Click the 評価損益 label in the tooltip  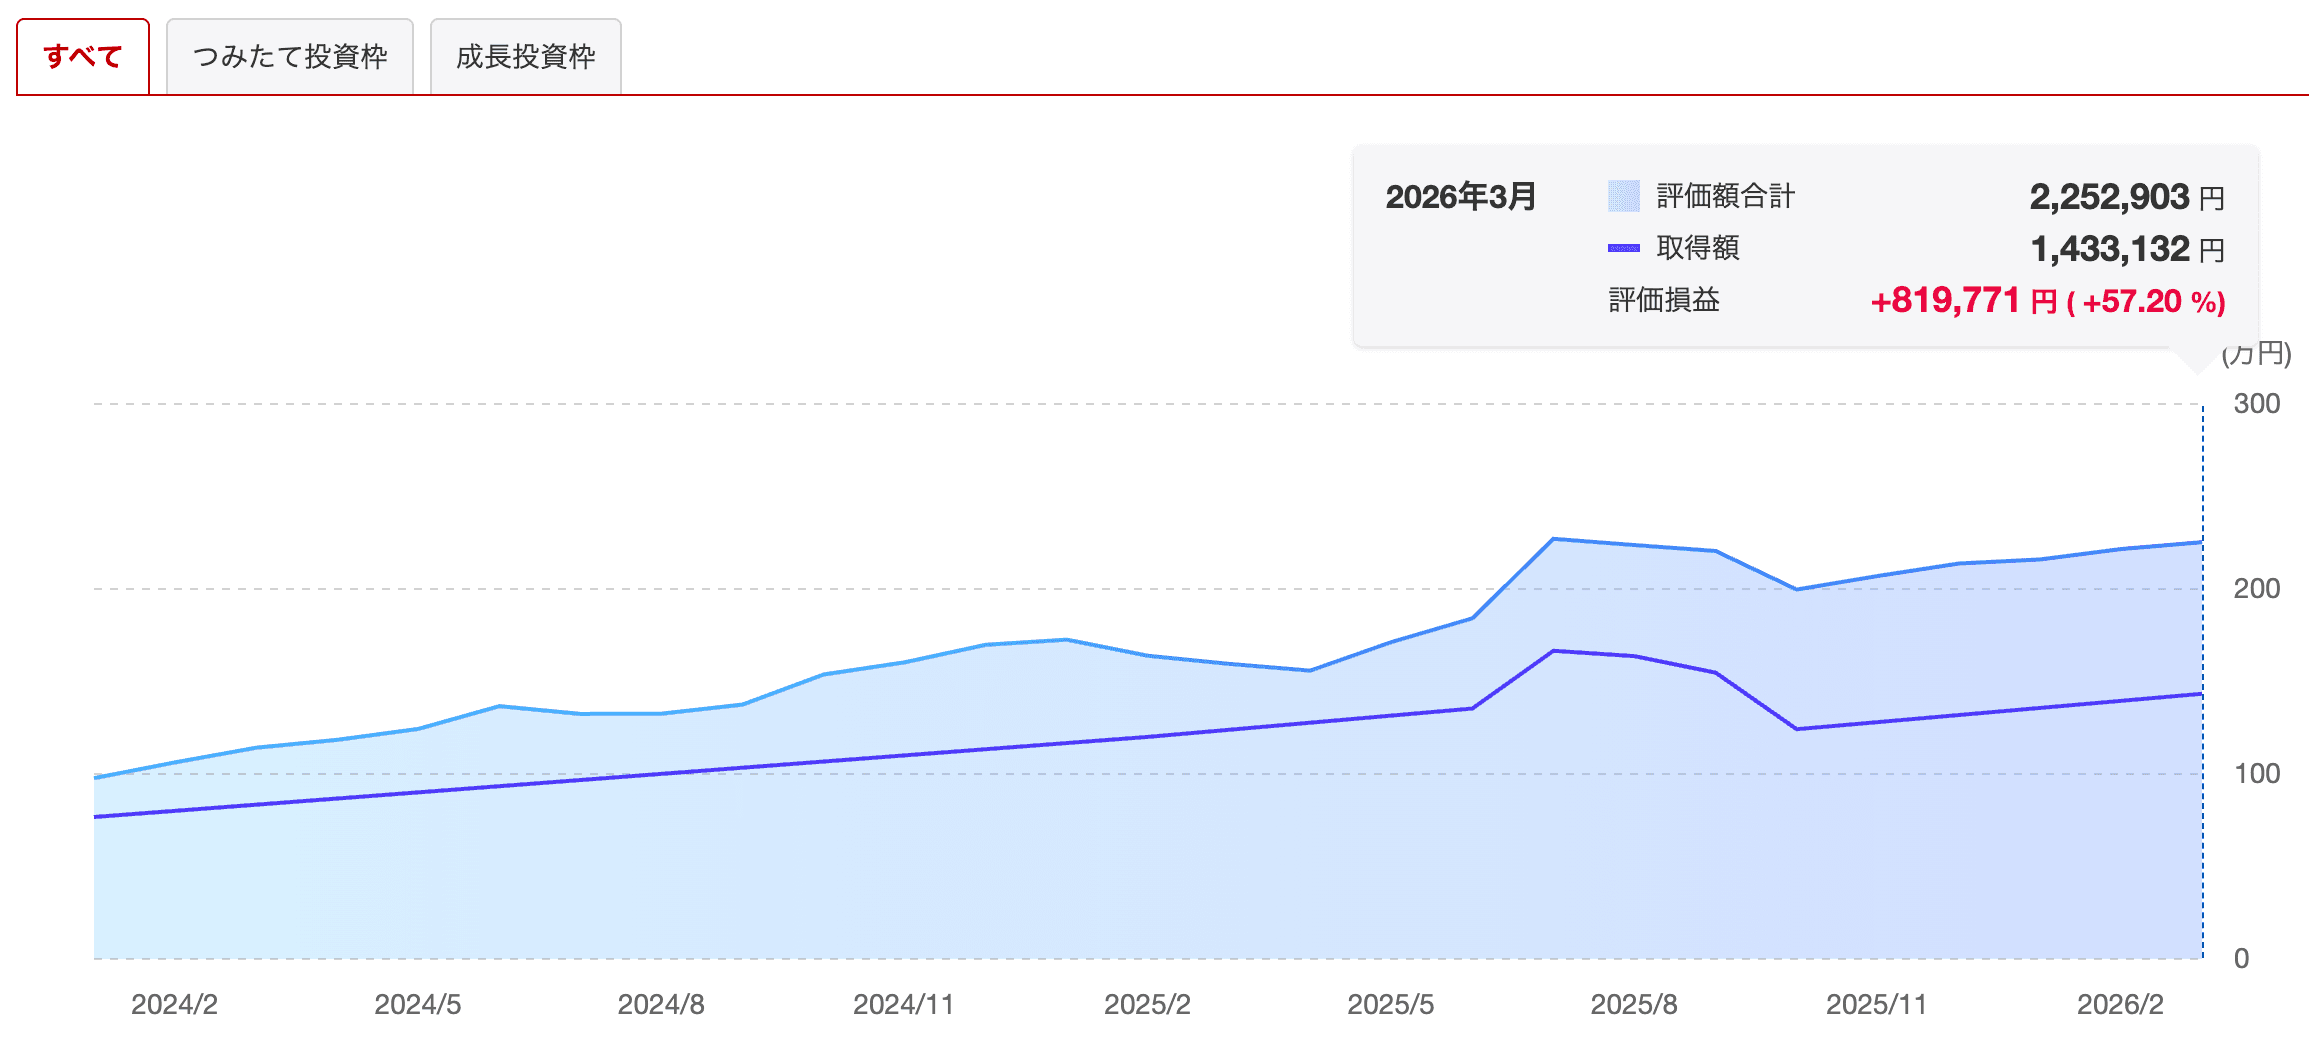tap(1664, 300)
